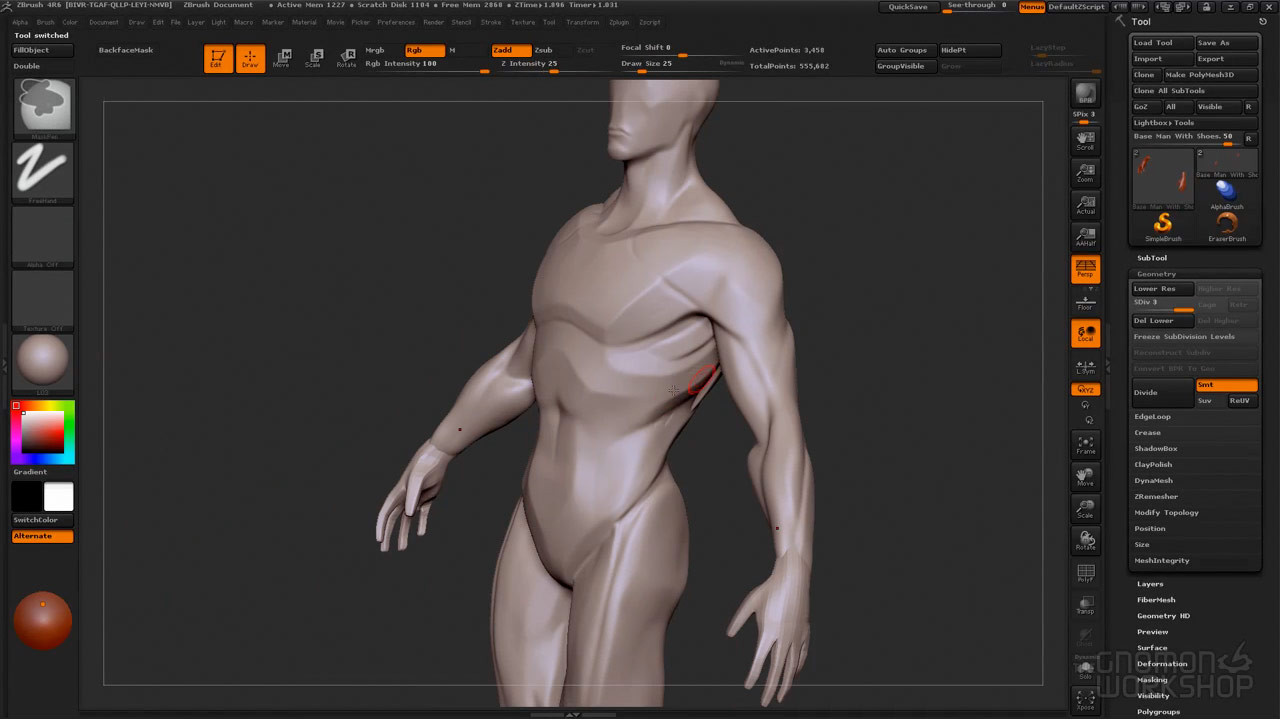The width and height of the screenshot is (1280, 720).
Task: Open the Preferences menu
Action: tap(396, 22)
